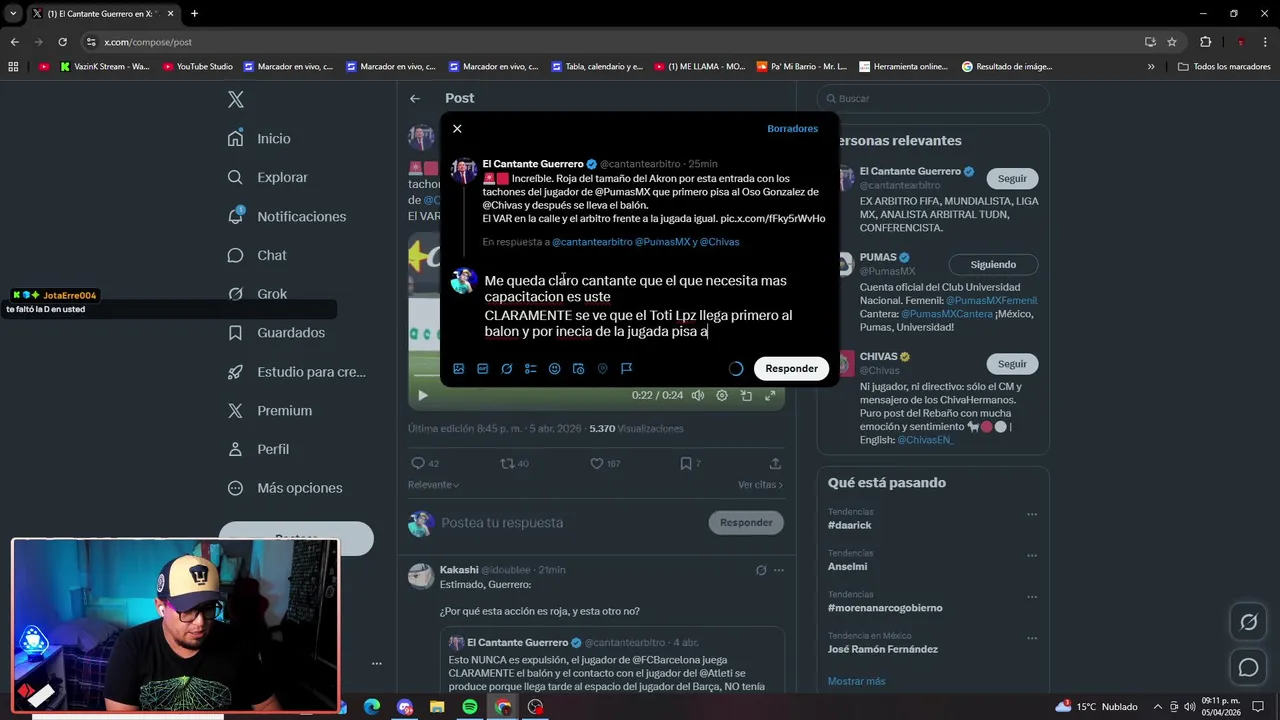Viewport: 1280px width, 720px height.
Task: Open video settings gear
Action: pyautogui.click(x=722, y=396)
